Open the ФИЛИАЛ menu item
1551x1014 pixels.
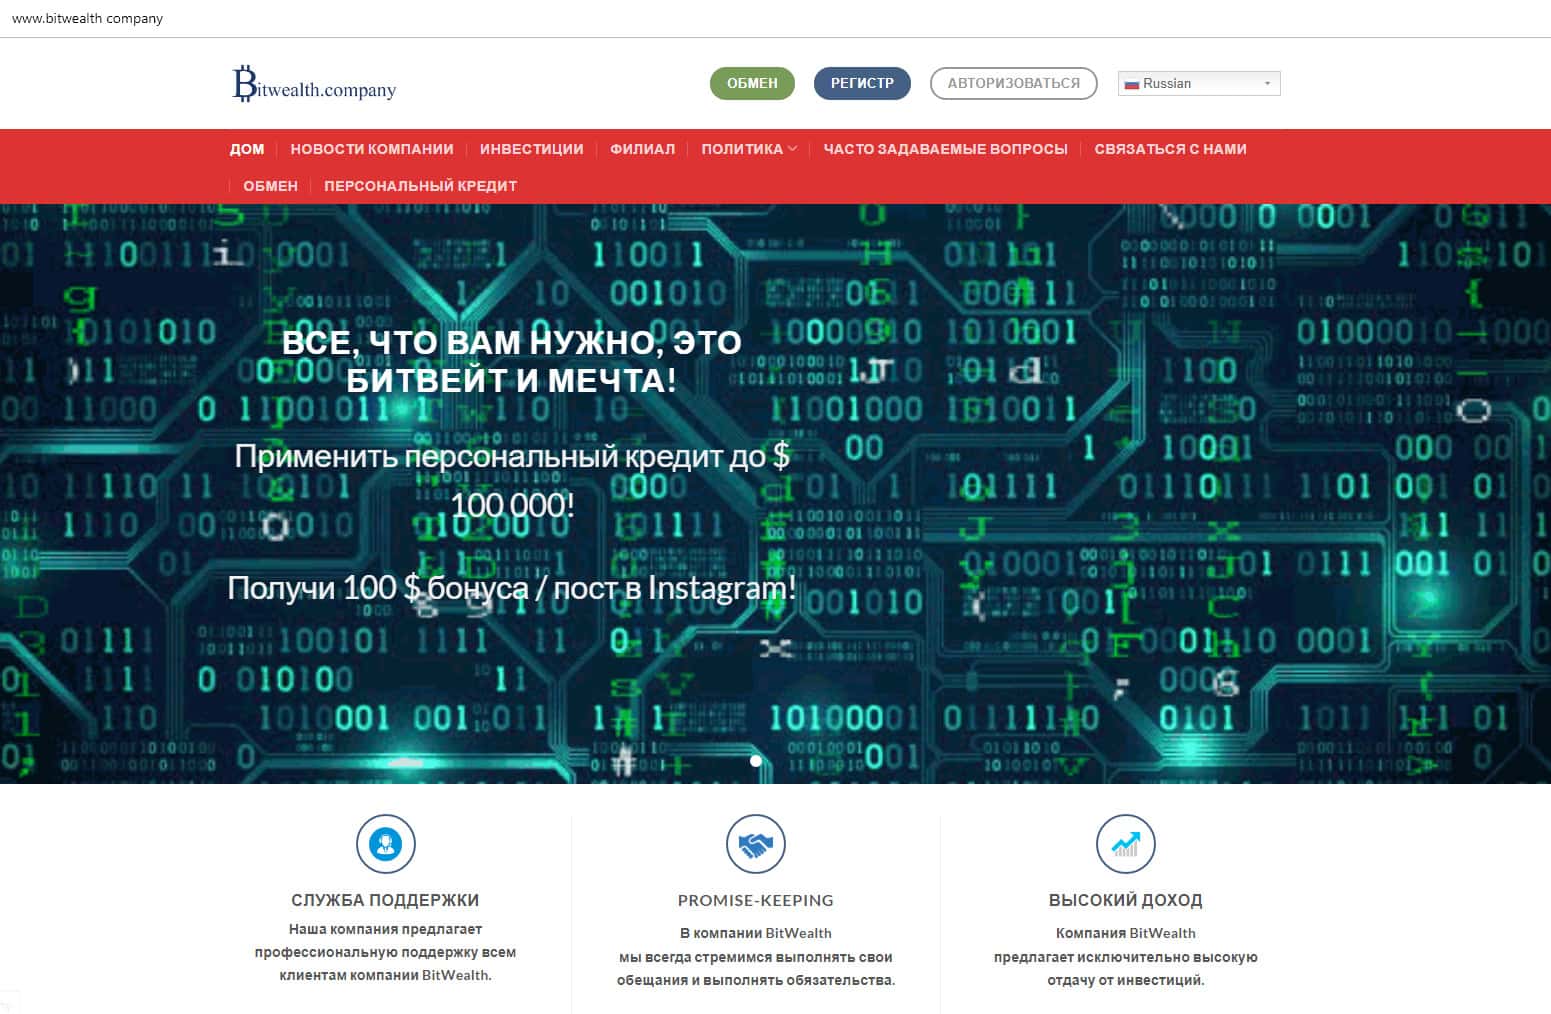(643, 149)
